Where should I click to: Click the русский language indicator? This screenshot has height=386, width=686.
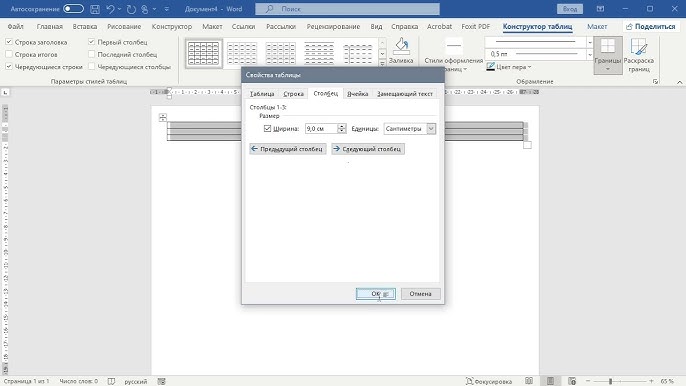pos(136,381)
